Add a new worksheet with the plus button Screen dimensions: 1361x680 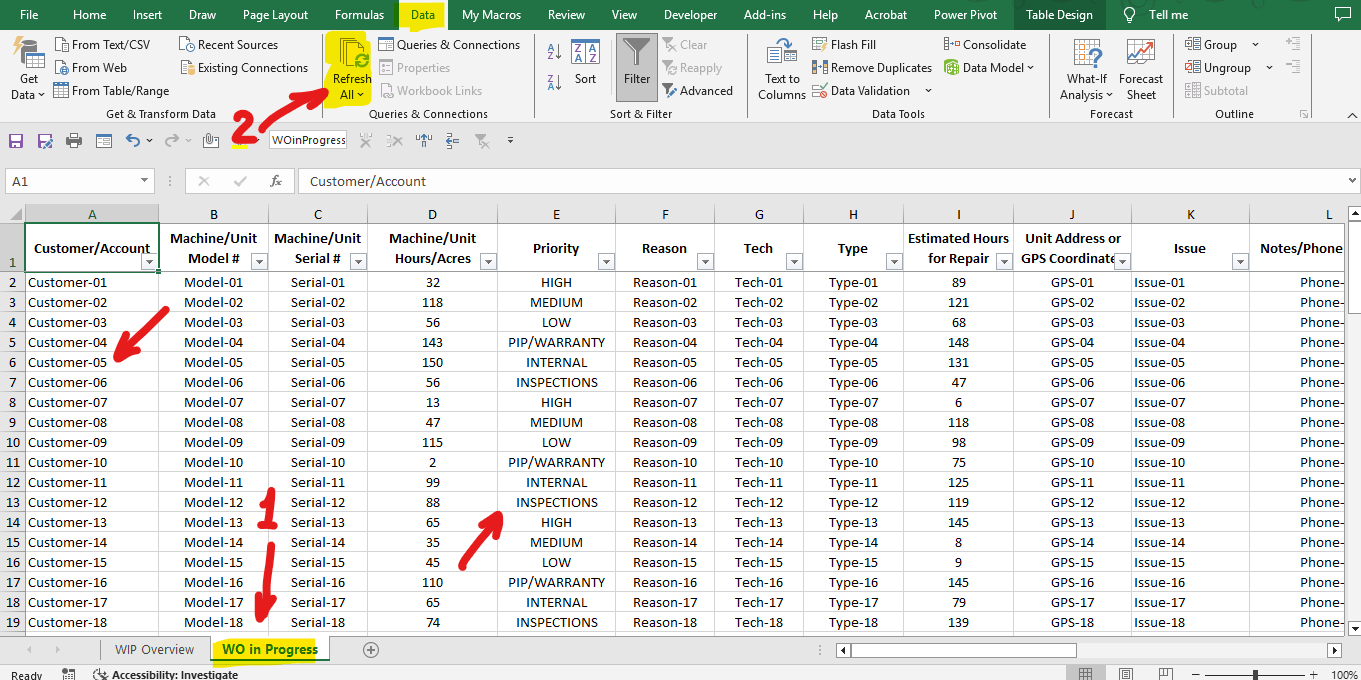coord(370,649)
